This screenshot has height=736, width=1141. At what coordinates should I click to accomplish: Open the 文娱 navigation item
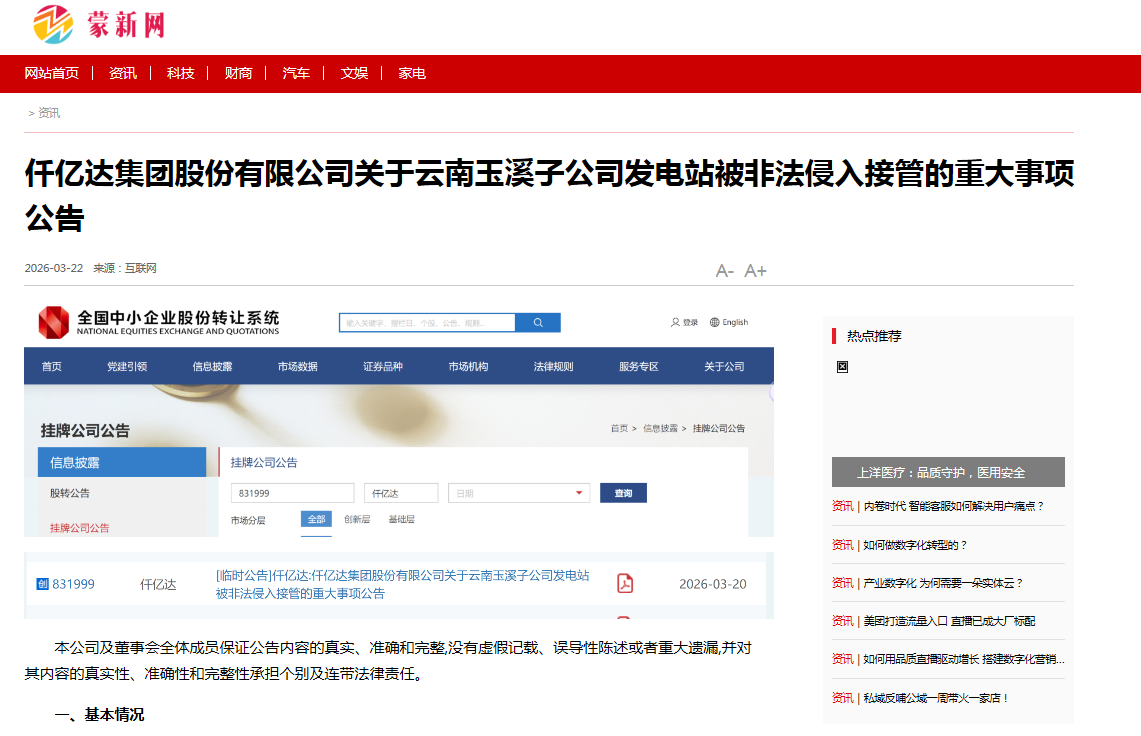[x=354, y=74]
